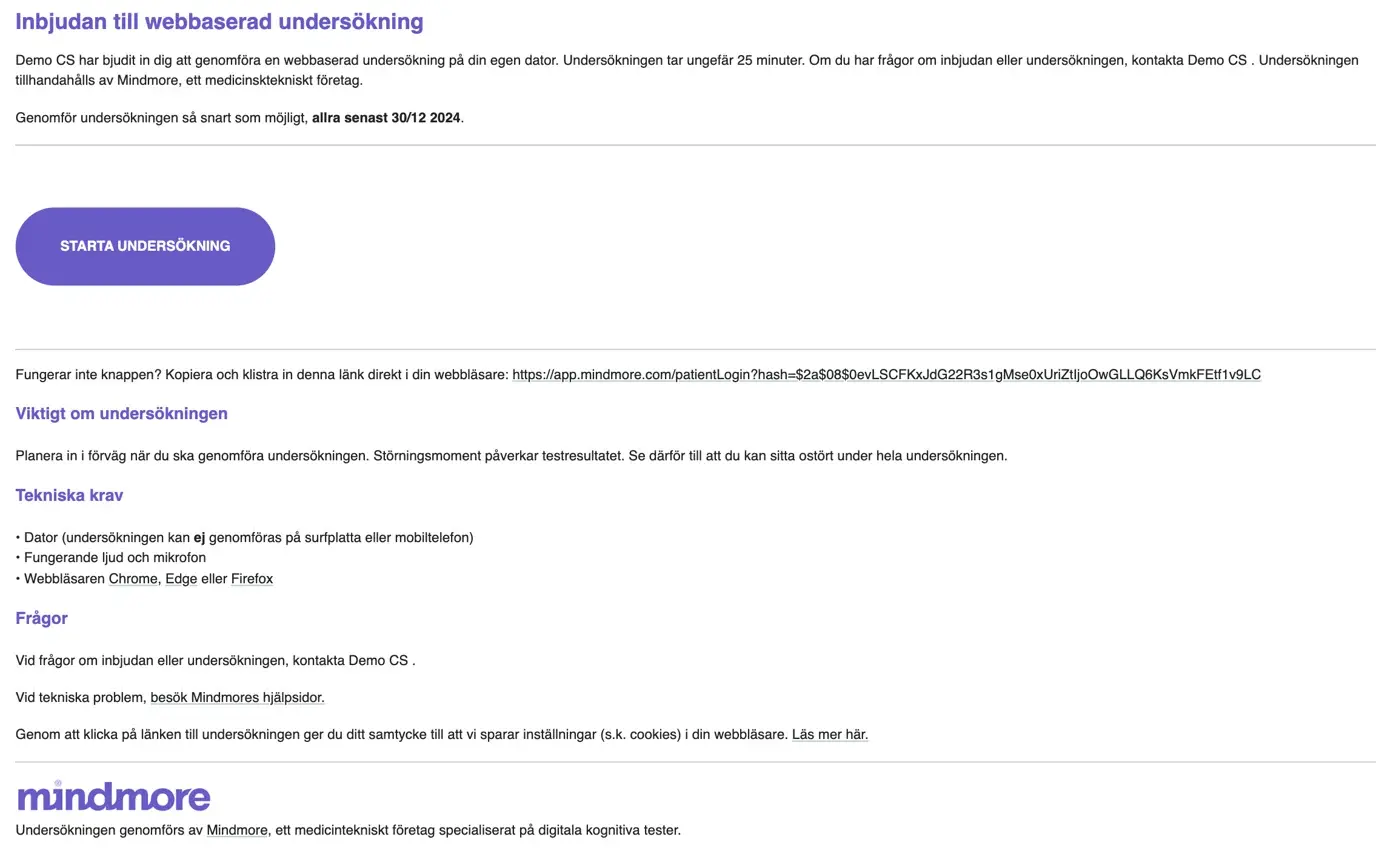Click the "Frågor" section heading
This screenshot has height=848, width=1376.
pyautogui.click(x=41, y=618)
